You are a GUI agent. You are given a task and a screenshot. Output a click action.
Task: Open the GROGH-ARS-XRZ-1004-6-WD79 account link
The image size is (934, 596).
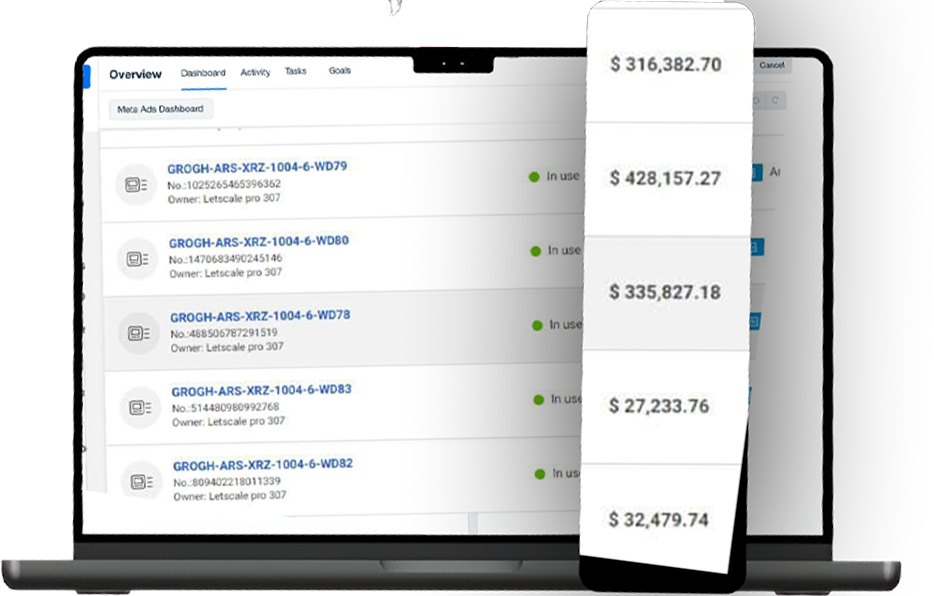coord(257,167)
